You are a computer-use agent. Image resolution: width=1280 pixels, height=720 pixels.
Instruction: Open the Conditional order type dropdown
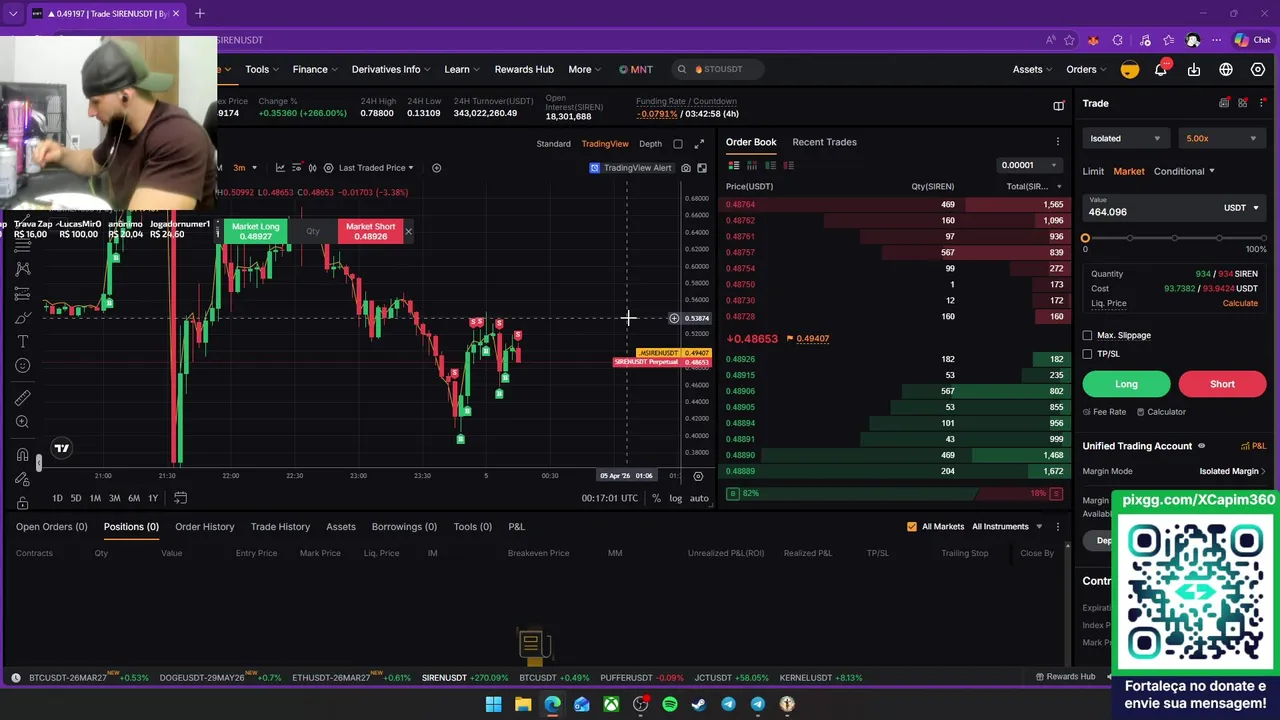1184,172
